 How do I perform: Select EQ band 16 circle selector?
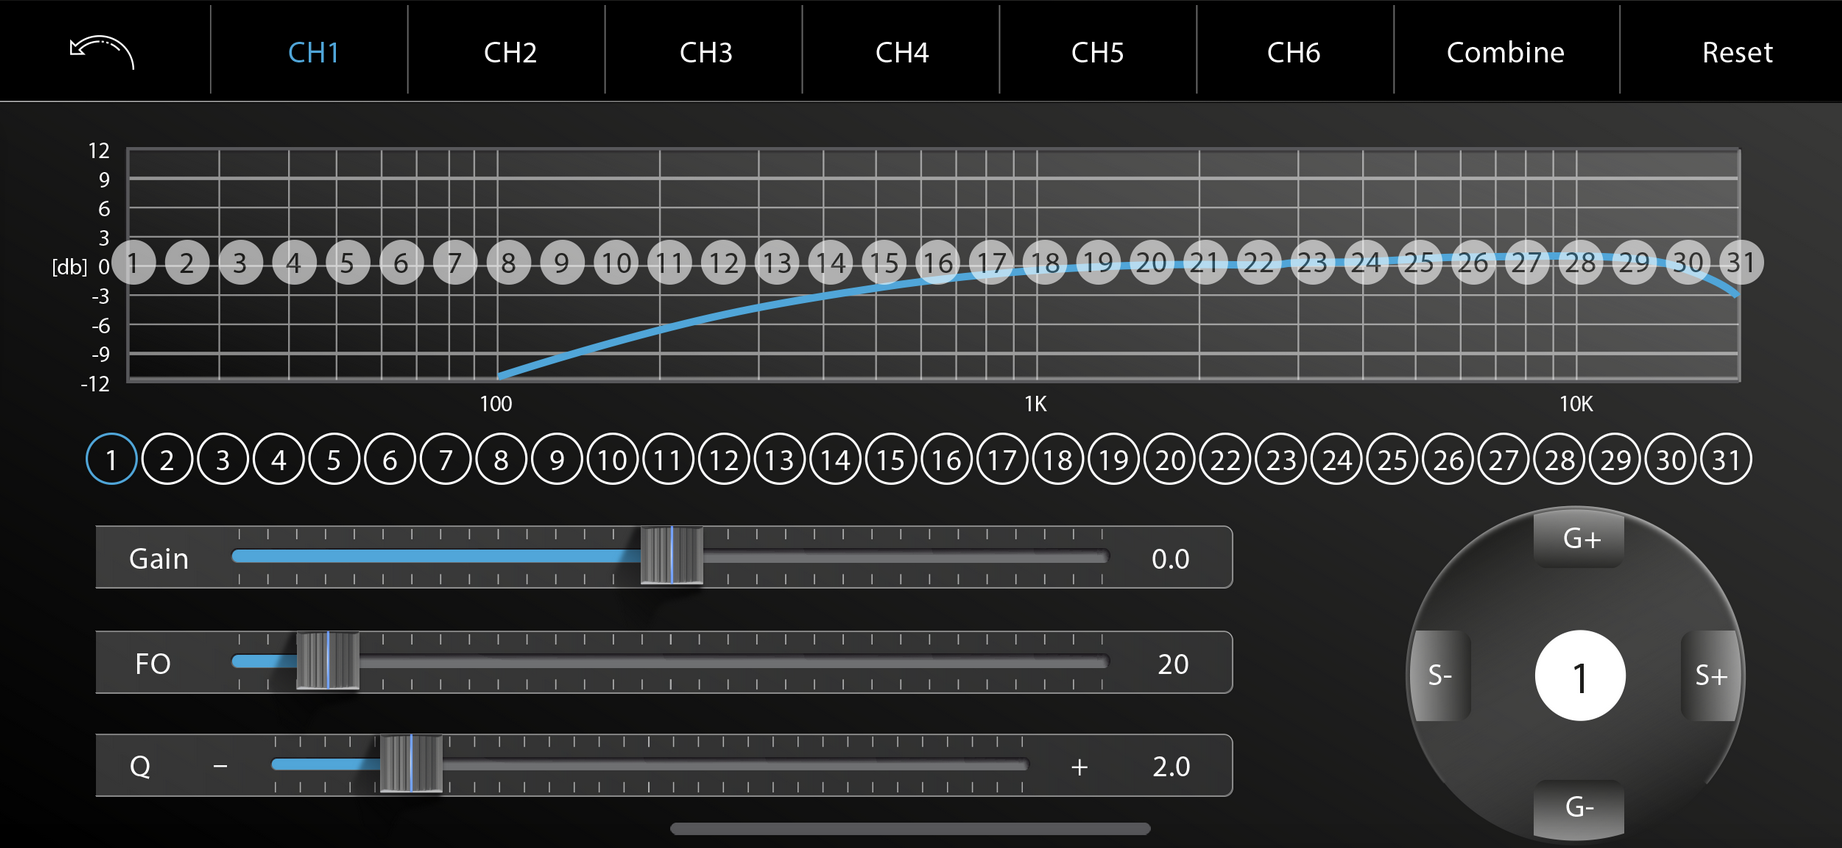[x=947, y=460]
